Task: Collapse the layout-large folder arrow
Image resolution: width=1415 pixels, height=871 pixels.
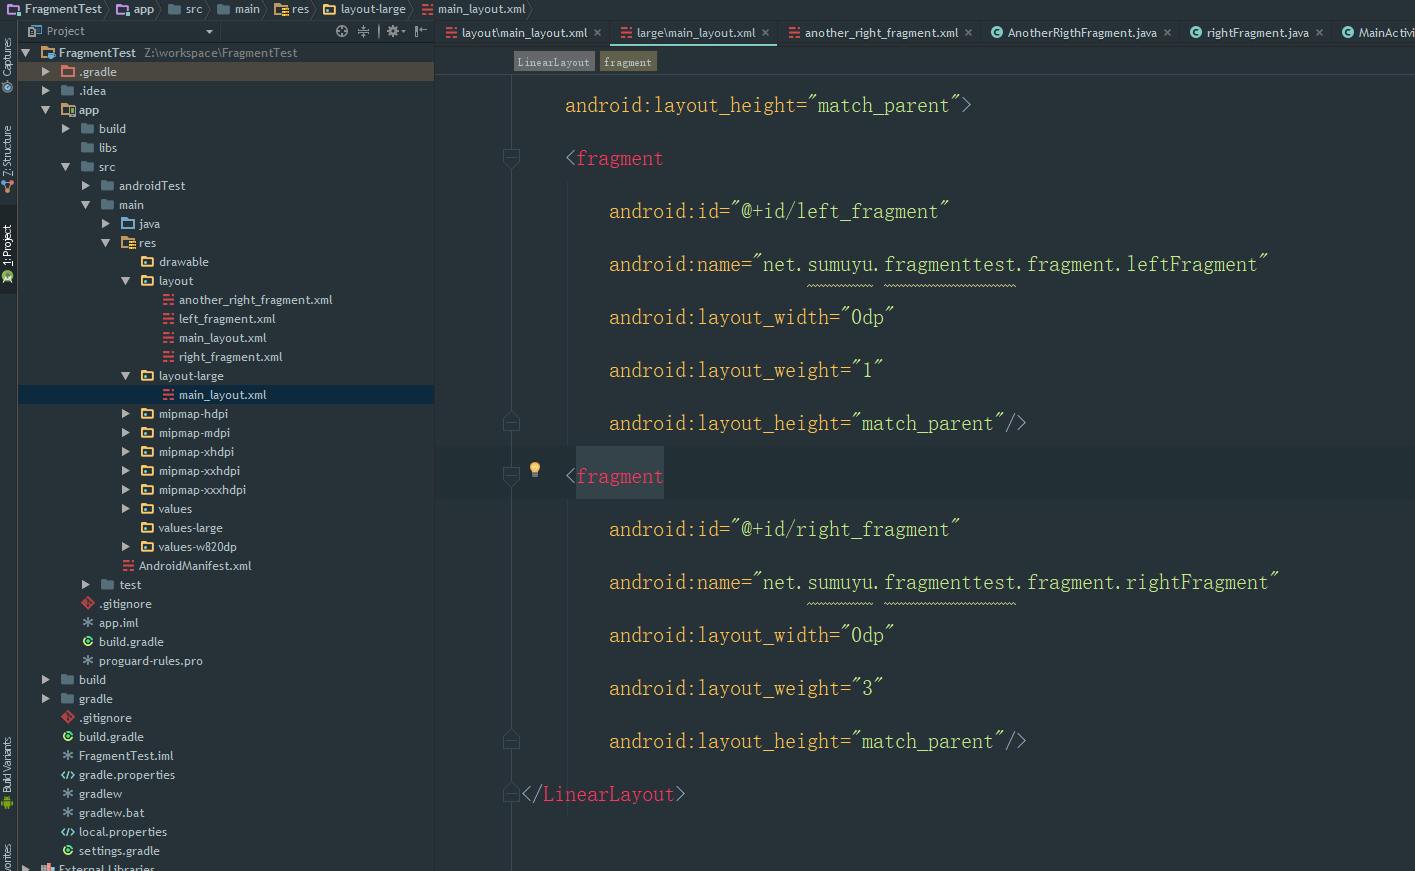Action: tap(126, 376)
